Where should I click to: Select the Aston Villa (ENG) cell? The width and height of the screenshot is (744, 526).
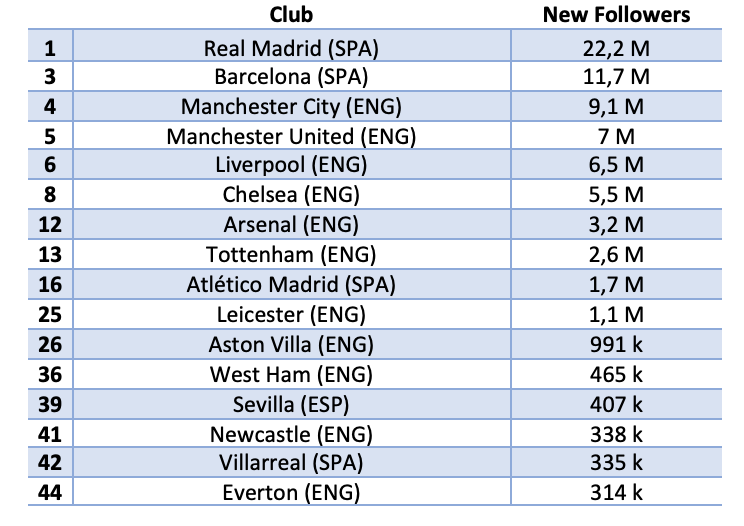[x=291, y=344]
